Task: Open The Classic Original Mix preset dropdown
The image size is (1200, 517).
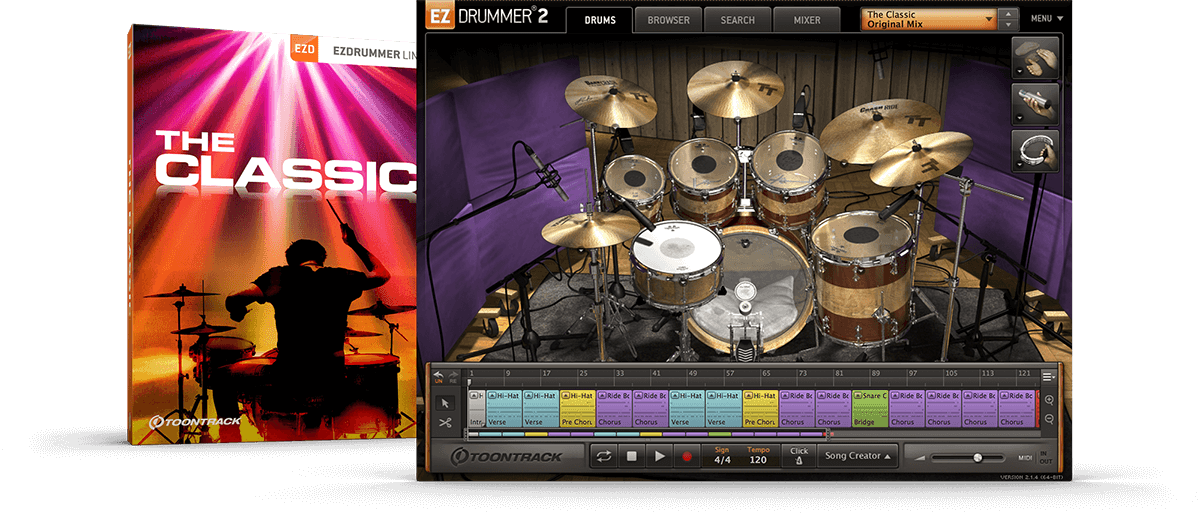Action: click(x=930, y=19)
